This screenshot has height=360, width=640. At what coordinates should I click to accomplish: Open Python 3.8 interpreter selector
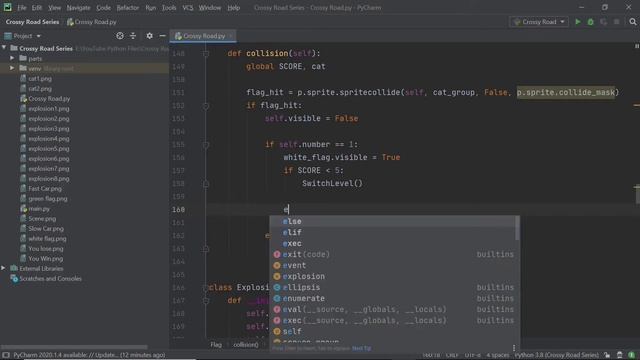tap(557, 355)
